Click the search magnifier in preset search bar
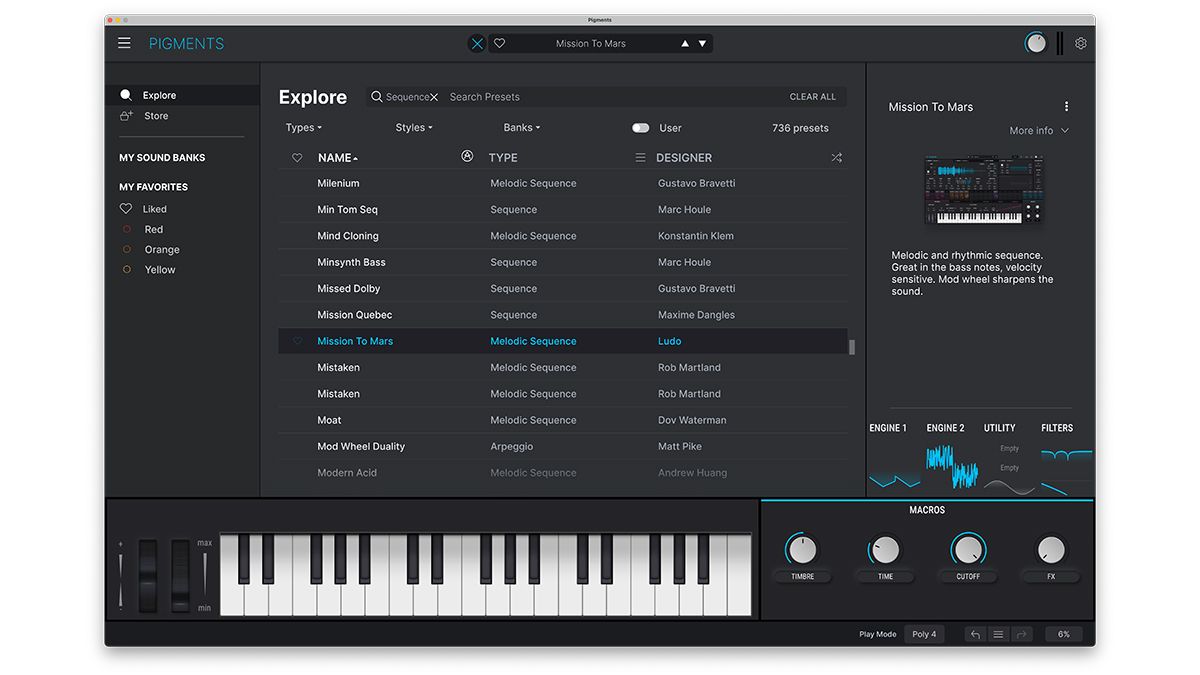The width and height of the screenshot is (1200, 675). tap(377, 97)
